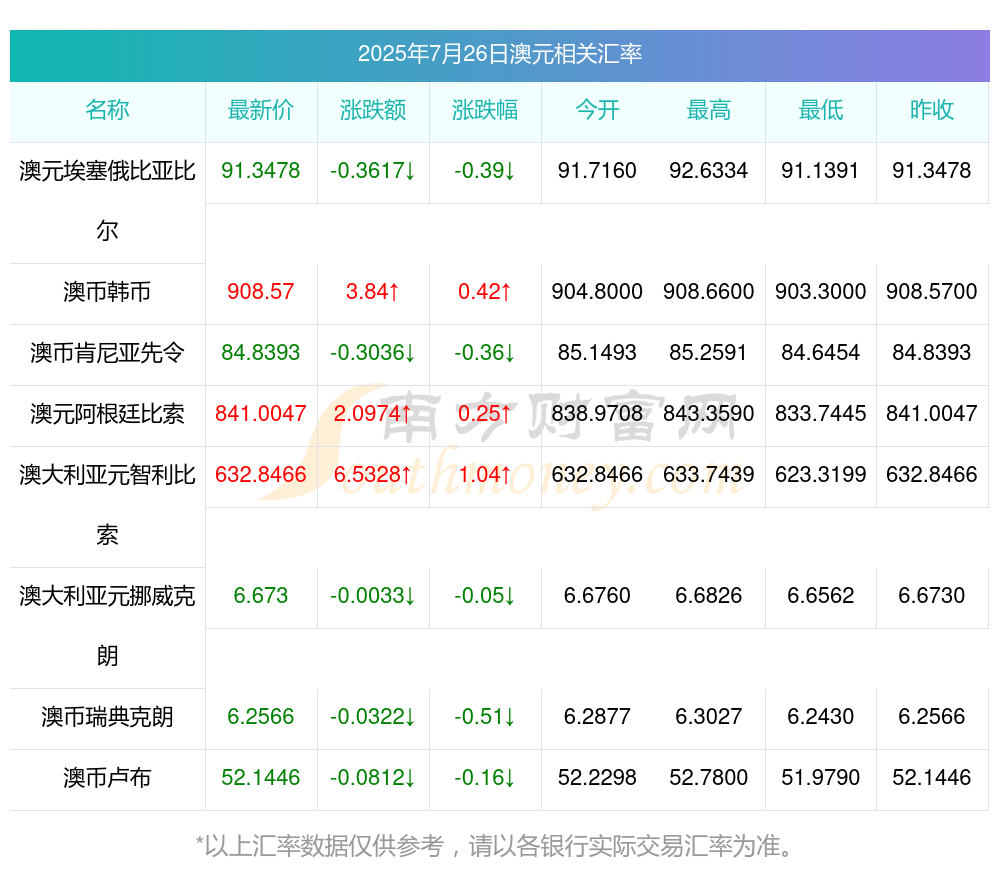
Task: Click high value 633.7439
Action: (x=709, y=475)
